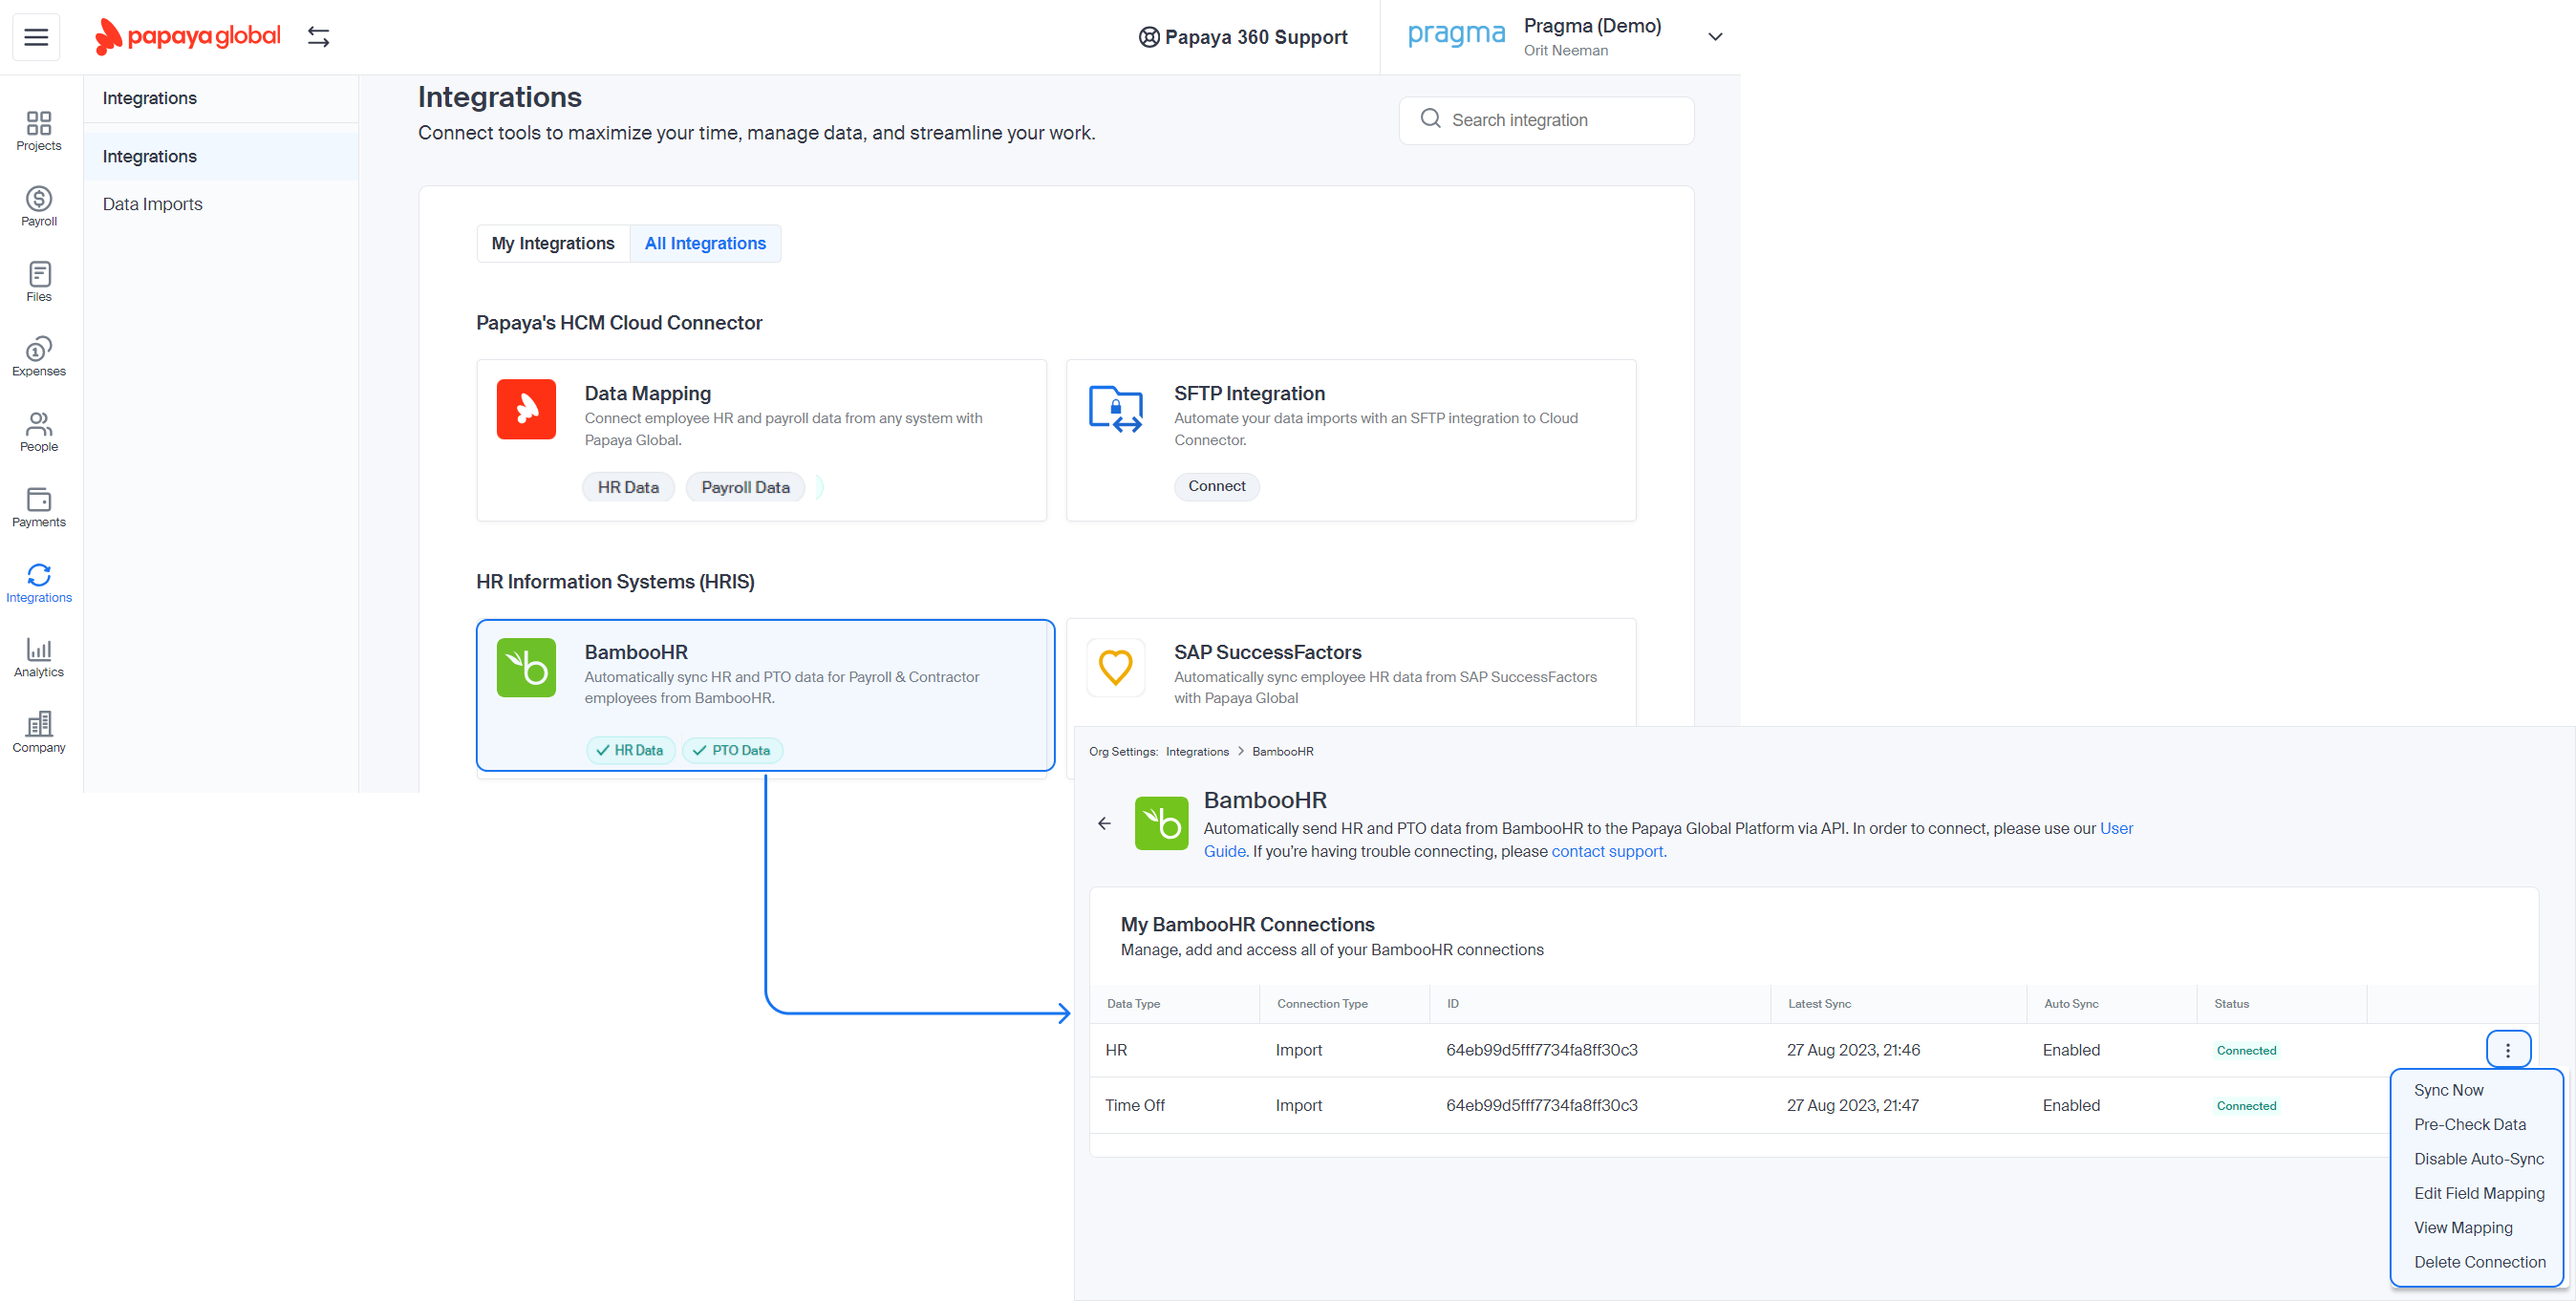This screenshot has height=1301, width=2576.
Task: Choose Disable Auto-Sync in the menu
Action: [2478, 1158]
